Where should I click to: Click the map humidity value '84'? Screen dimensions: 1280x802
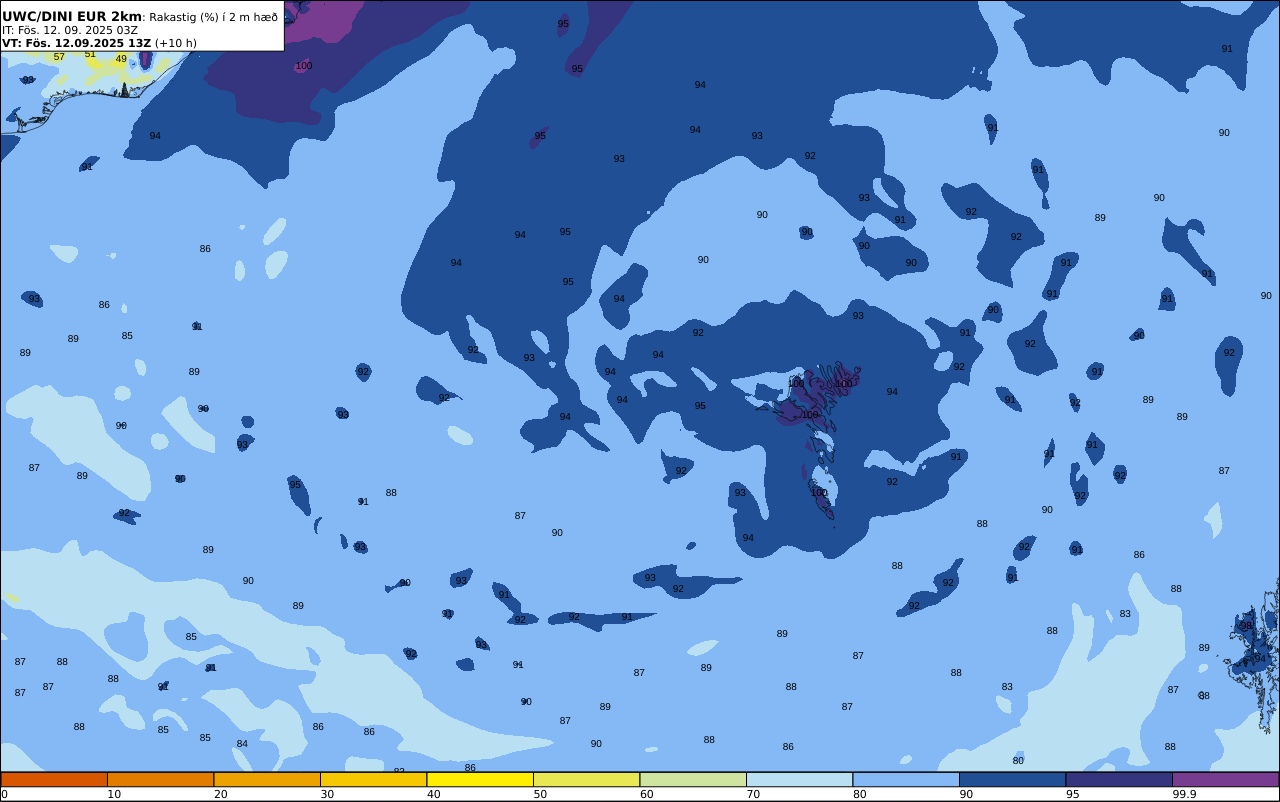(242, 744)
